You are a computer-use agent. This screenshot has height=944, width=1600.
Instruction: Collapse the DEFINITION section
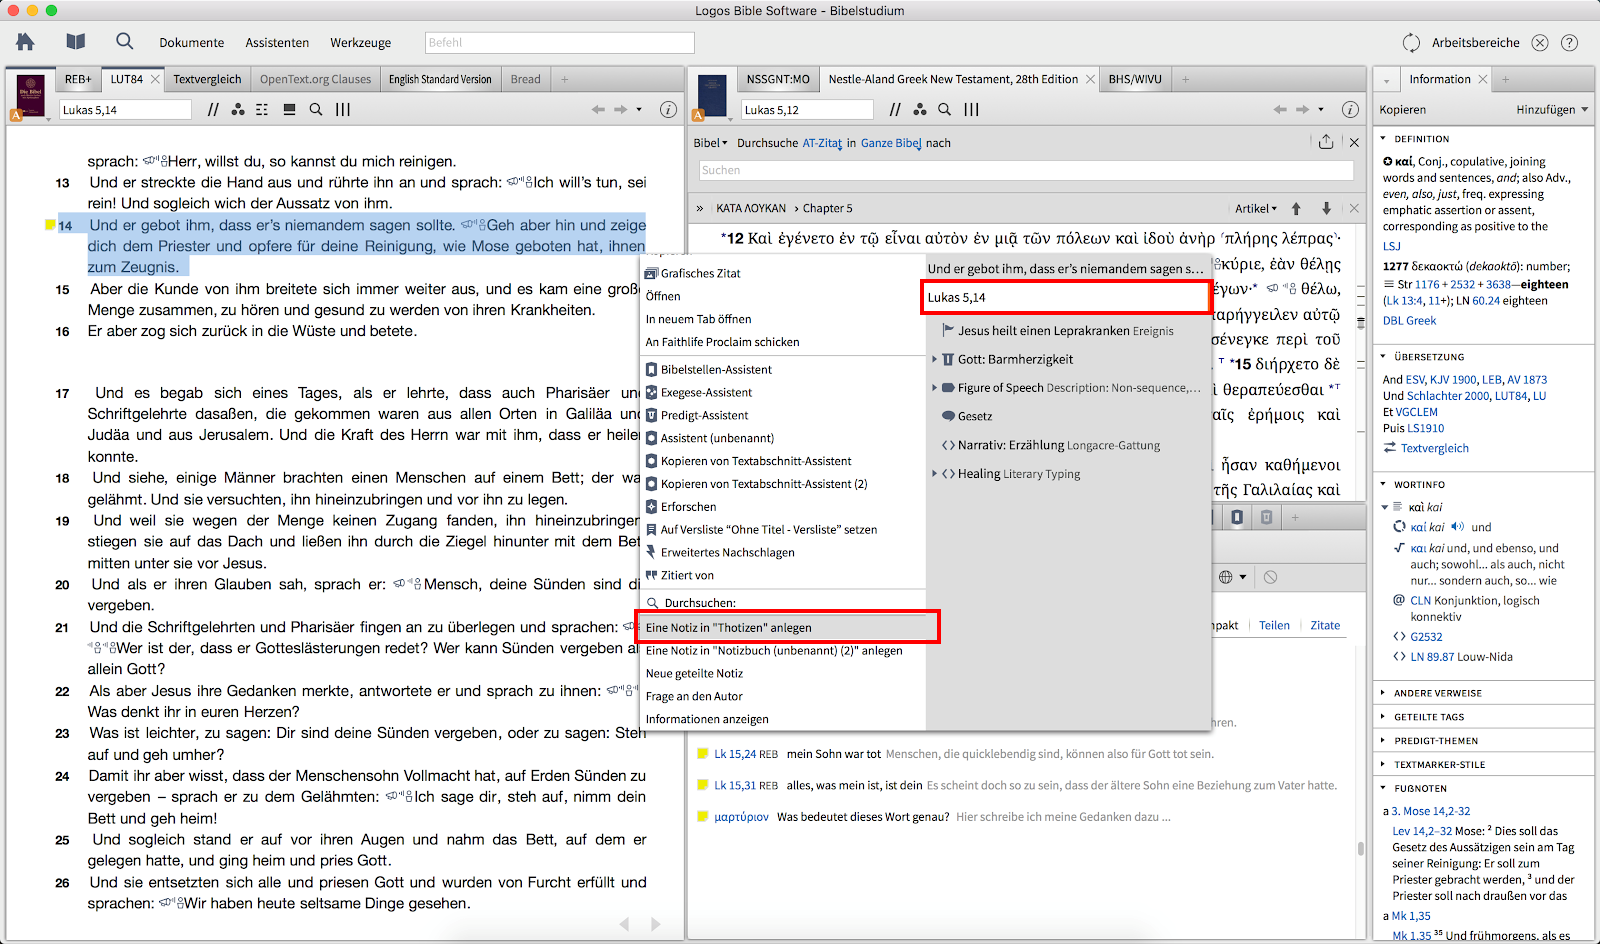click(1383, 139)
